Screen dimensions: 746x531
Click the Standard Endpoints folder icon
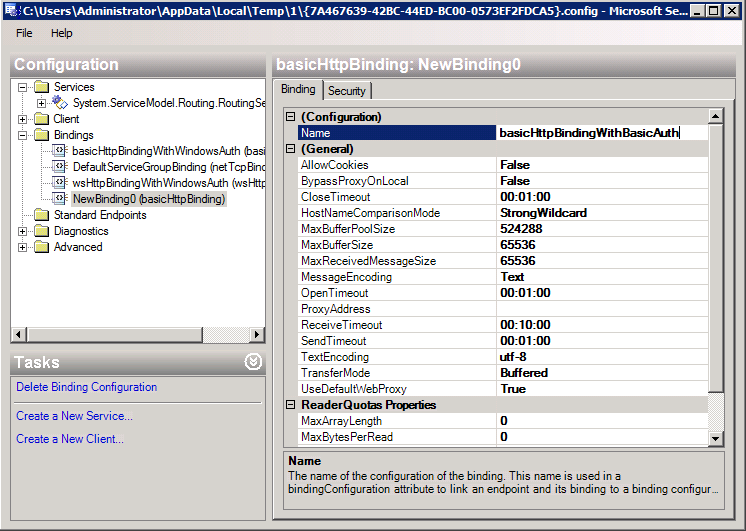(x=41, y=215)
